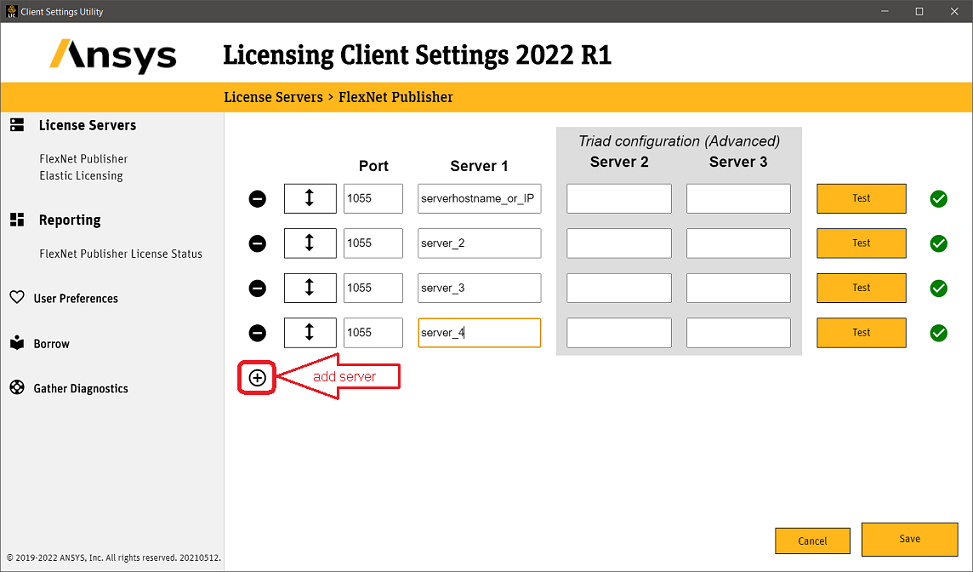Viewport: 973px width, 572px height.
Task: Click triad Server 2 field in server_3 row
Action: click(619, 288)
